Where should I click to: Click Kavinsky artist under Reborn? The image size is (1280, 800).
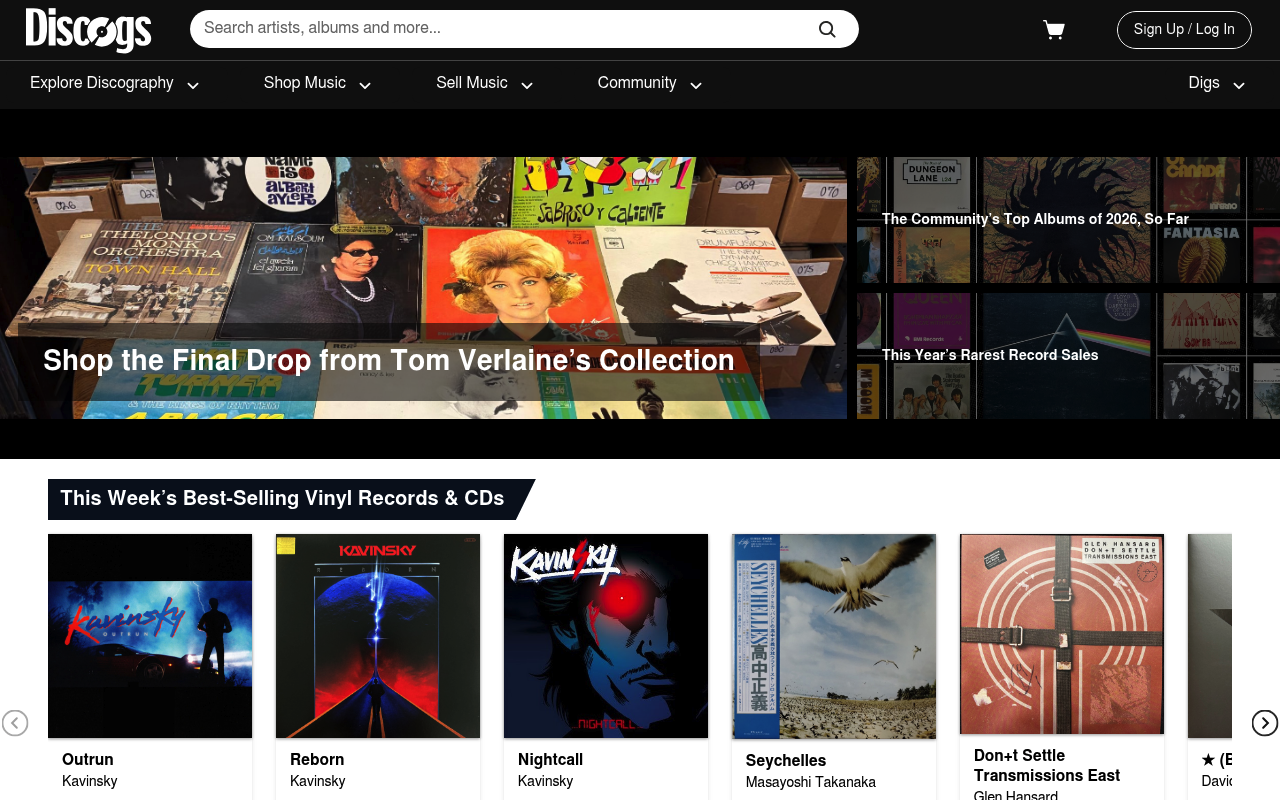pyautogui.click(x=318, y=782)
